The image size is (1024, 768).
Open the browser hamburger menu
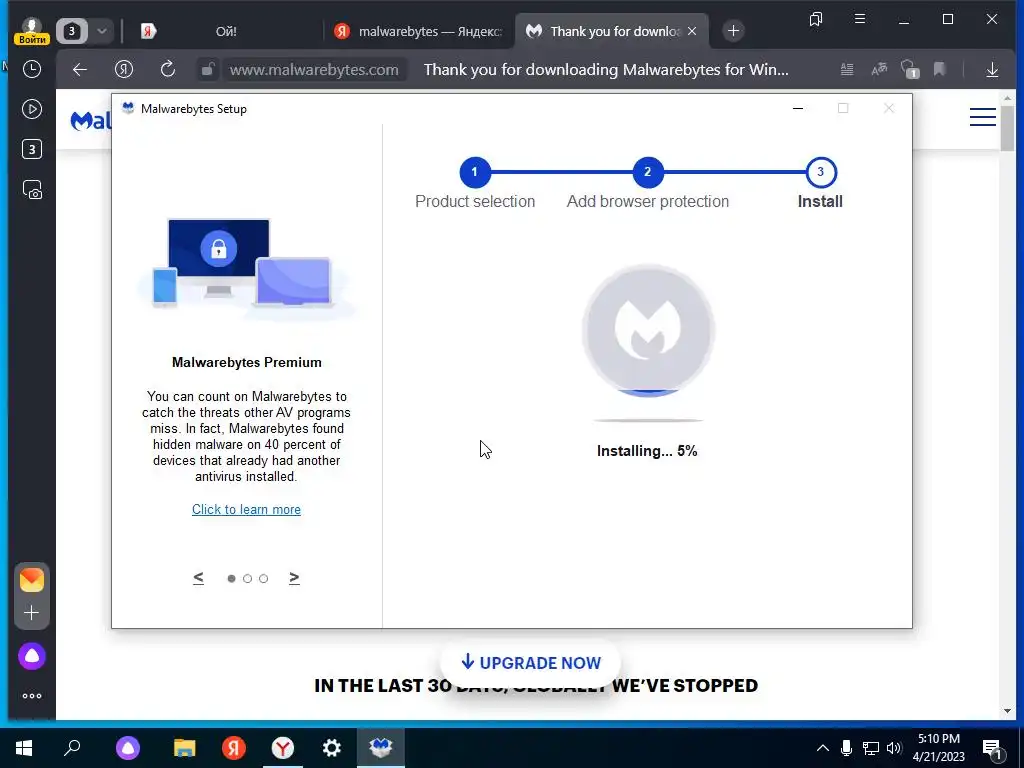(x=860, y=19)
